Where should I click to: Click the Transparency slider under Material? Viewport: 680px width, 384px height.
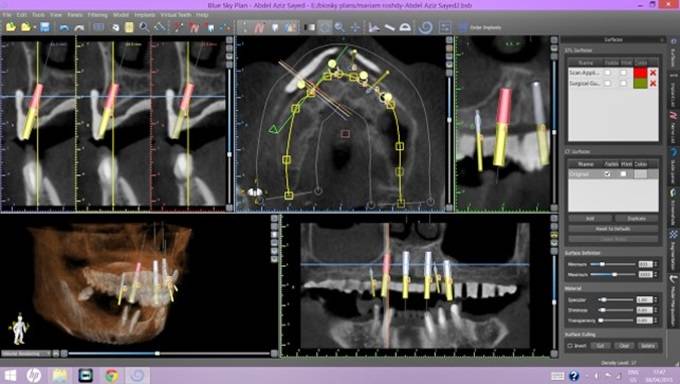616,320
